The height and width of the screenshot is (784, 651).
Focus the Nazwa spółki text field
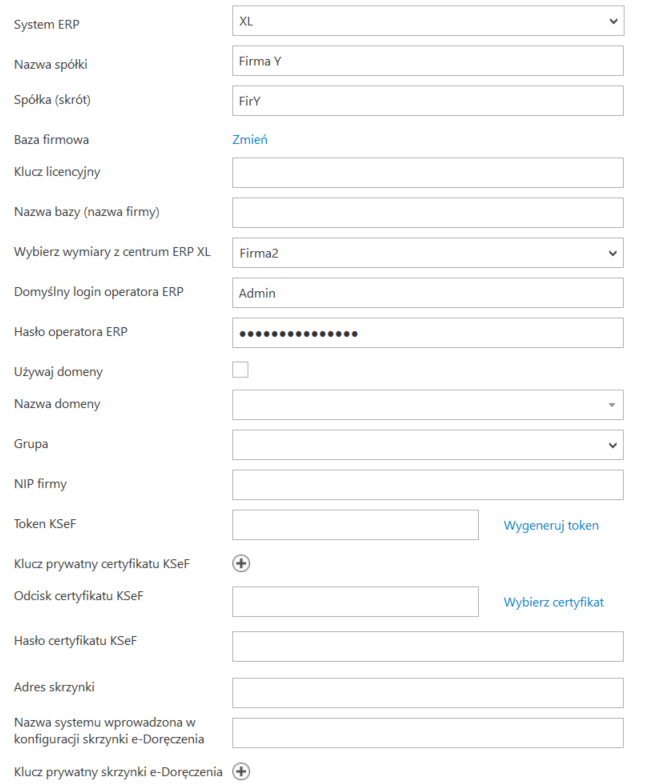[427, 61]
